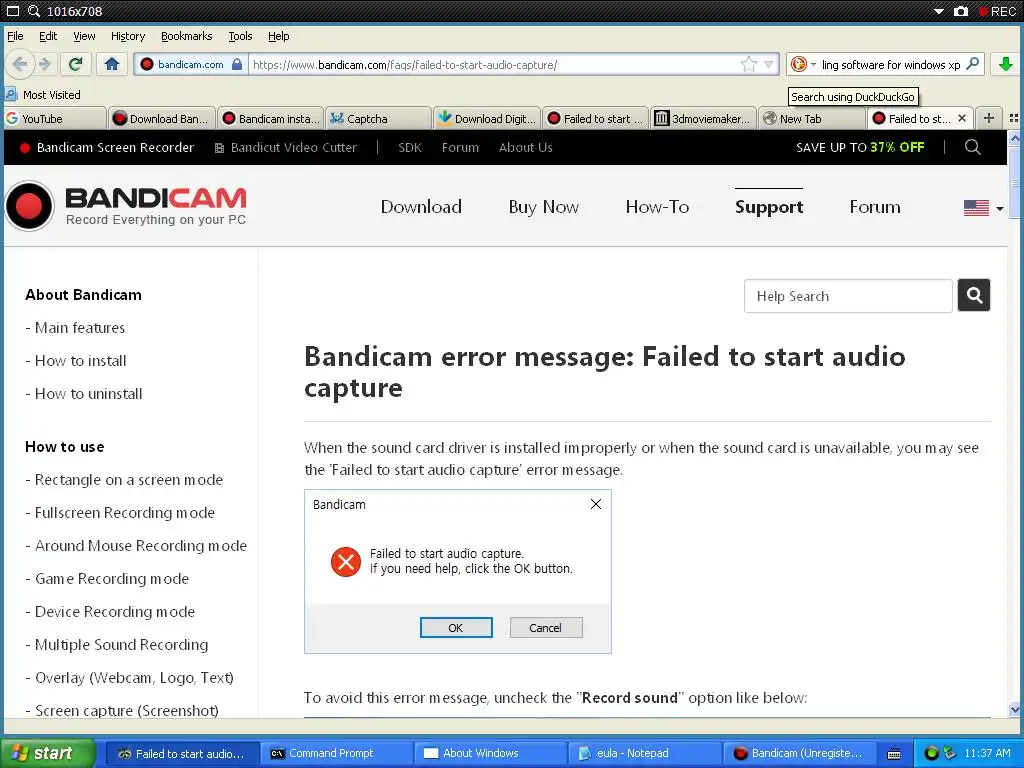The height and width of the screenshot is (768, 1024).
Task: Open the Windows start button
Action: click(x=47, y=753)
